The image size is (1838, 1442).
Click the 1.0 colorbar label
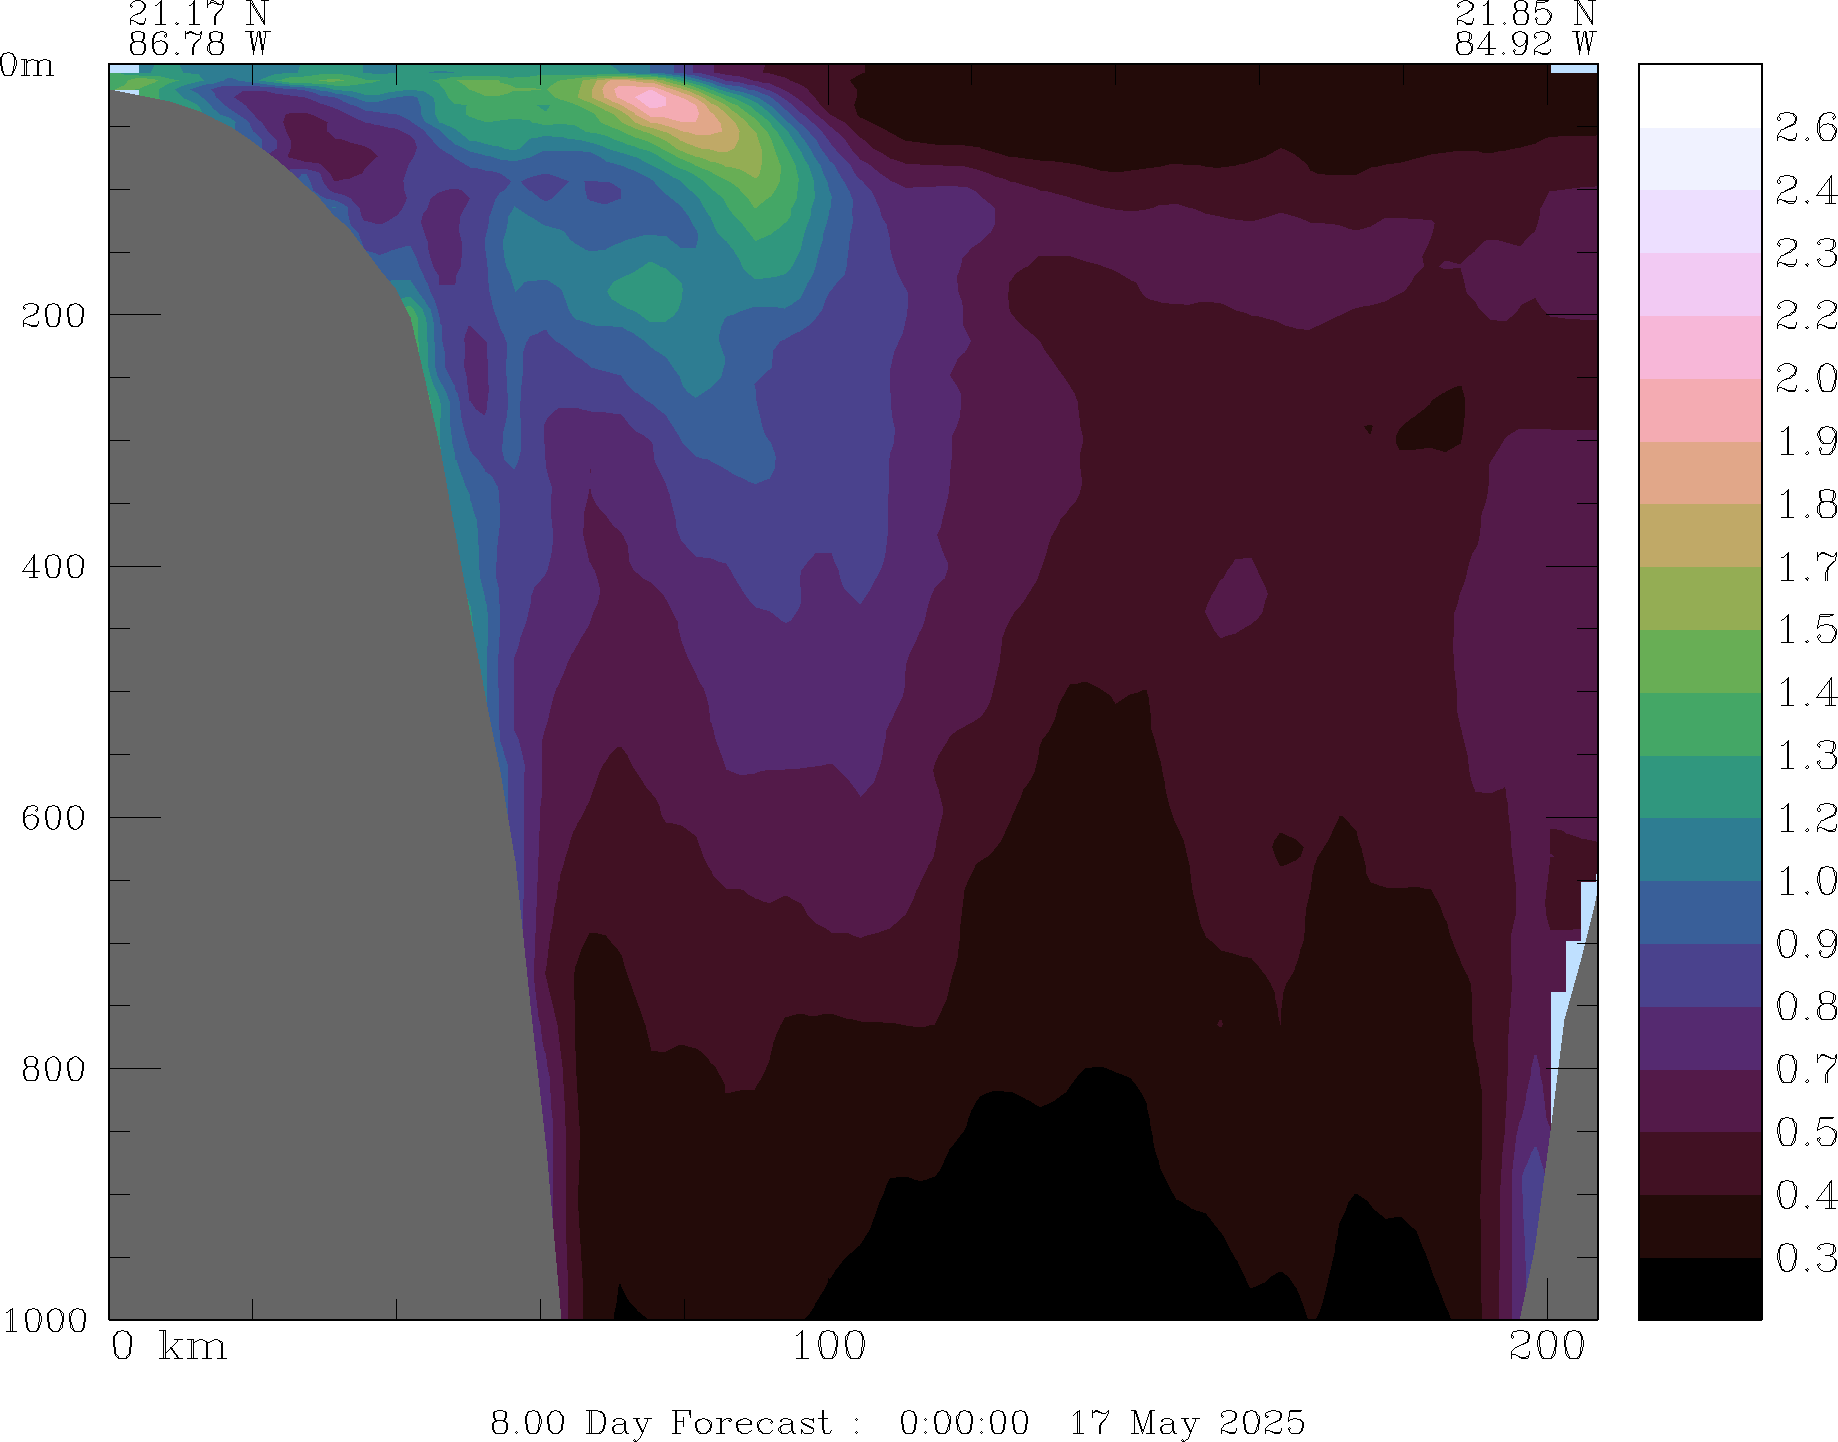point(1806,881)
